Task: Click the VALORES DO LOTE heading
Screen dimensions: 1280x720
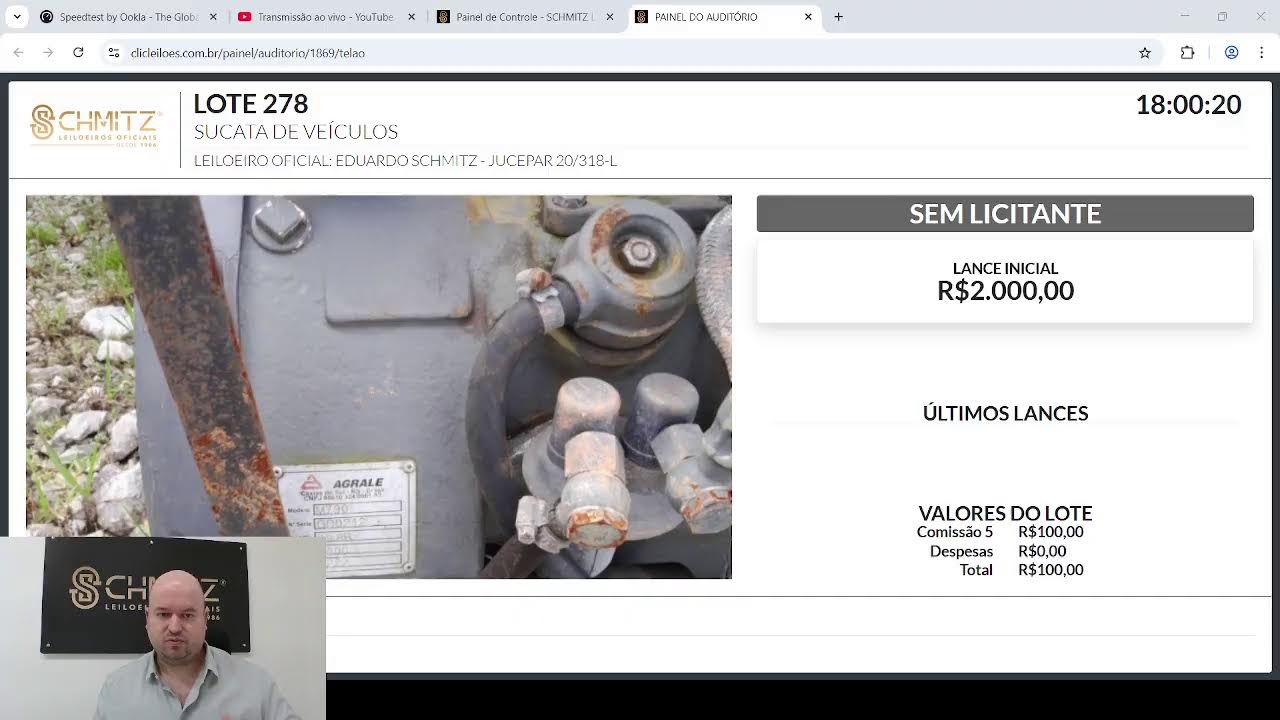Action: tap(1005, 513)
